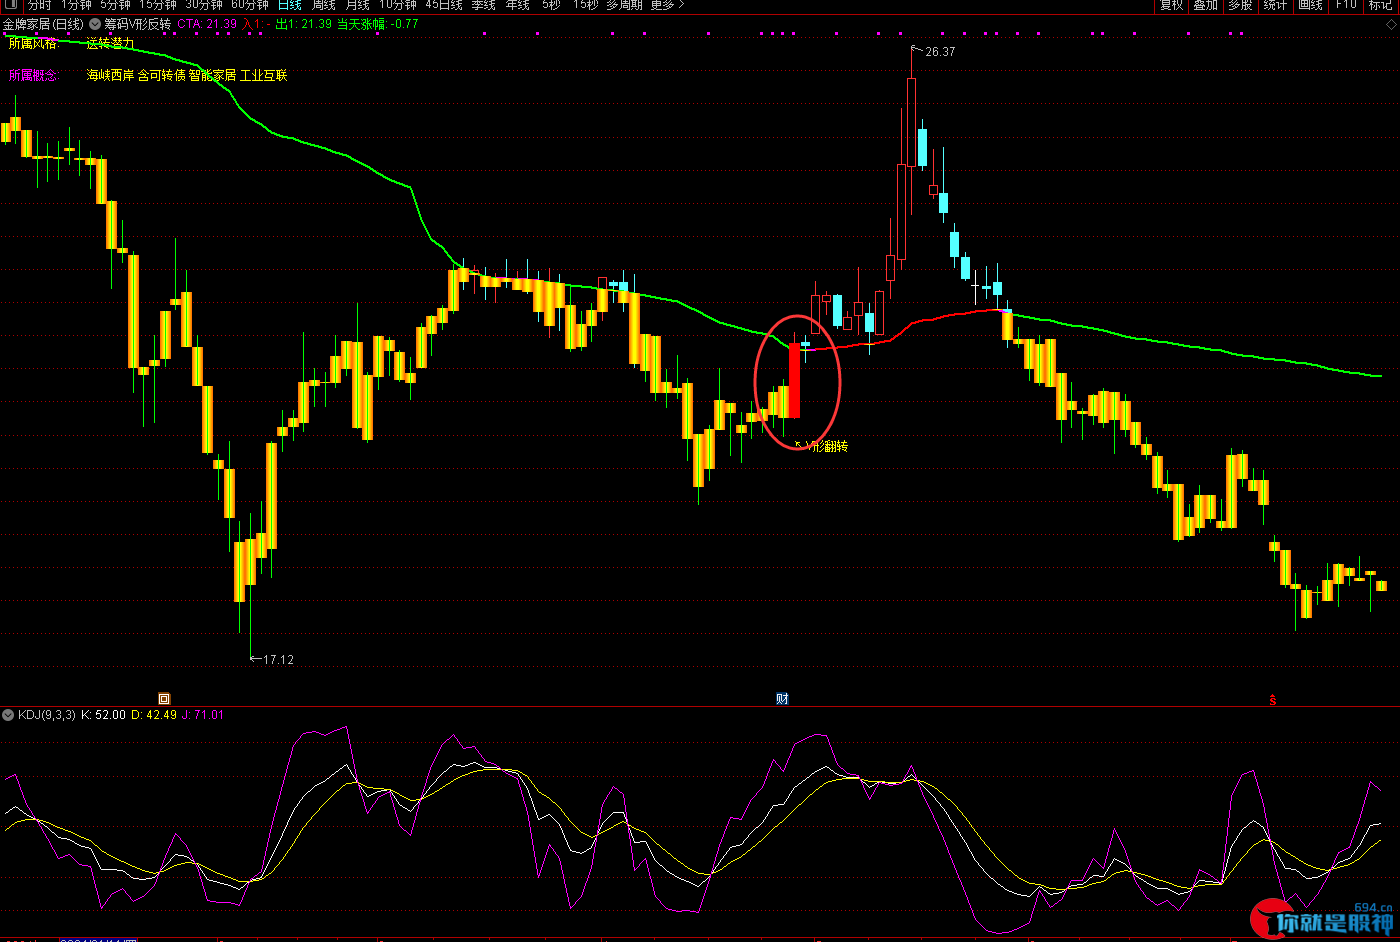Click the 当天涨幅 -0.77 value
The width and height of the screenshot is (1400, 942).
pyautogui.click(x=377, y=24)
